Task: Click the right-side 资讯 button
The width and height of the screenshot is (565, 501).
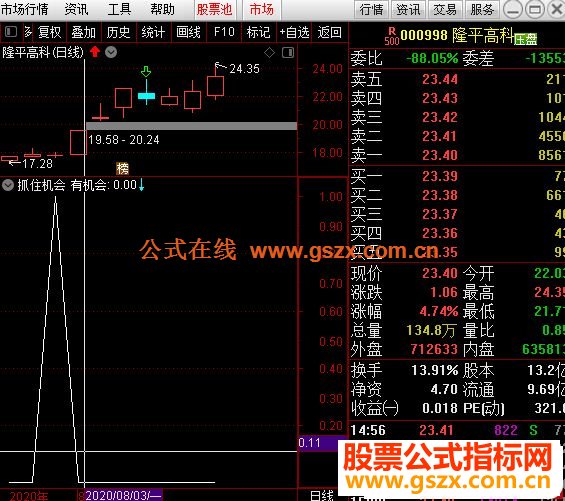Action: [x=408, y=9]
